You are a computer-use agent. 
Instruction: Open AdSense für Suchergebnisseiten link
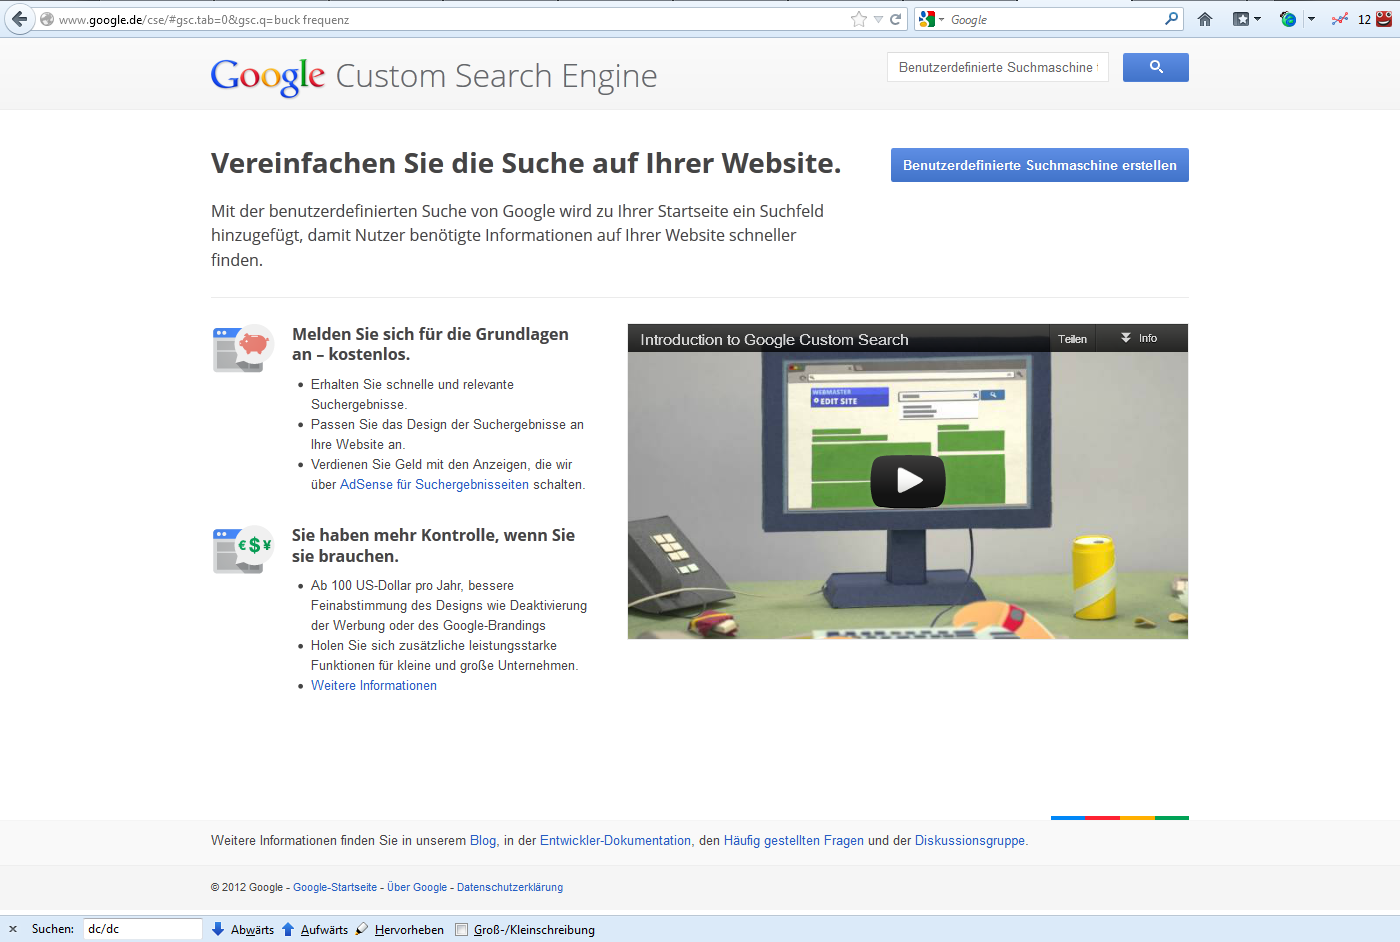point(434,484)
